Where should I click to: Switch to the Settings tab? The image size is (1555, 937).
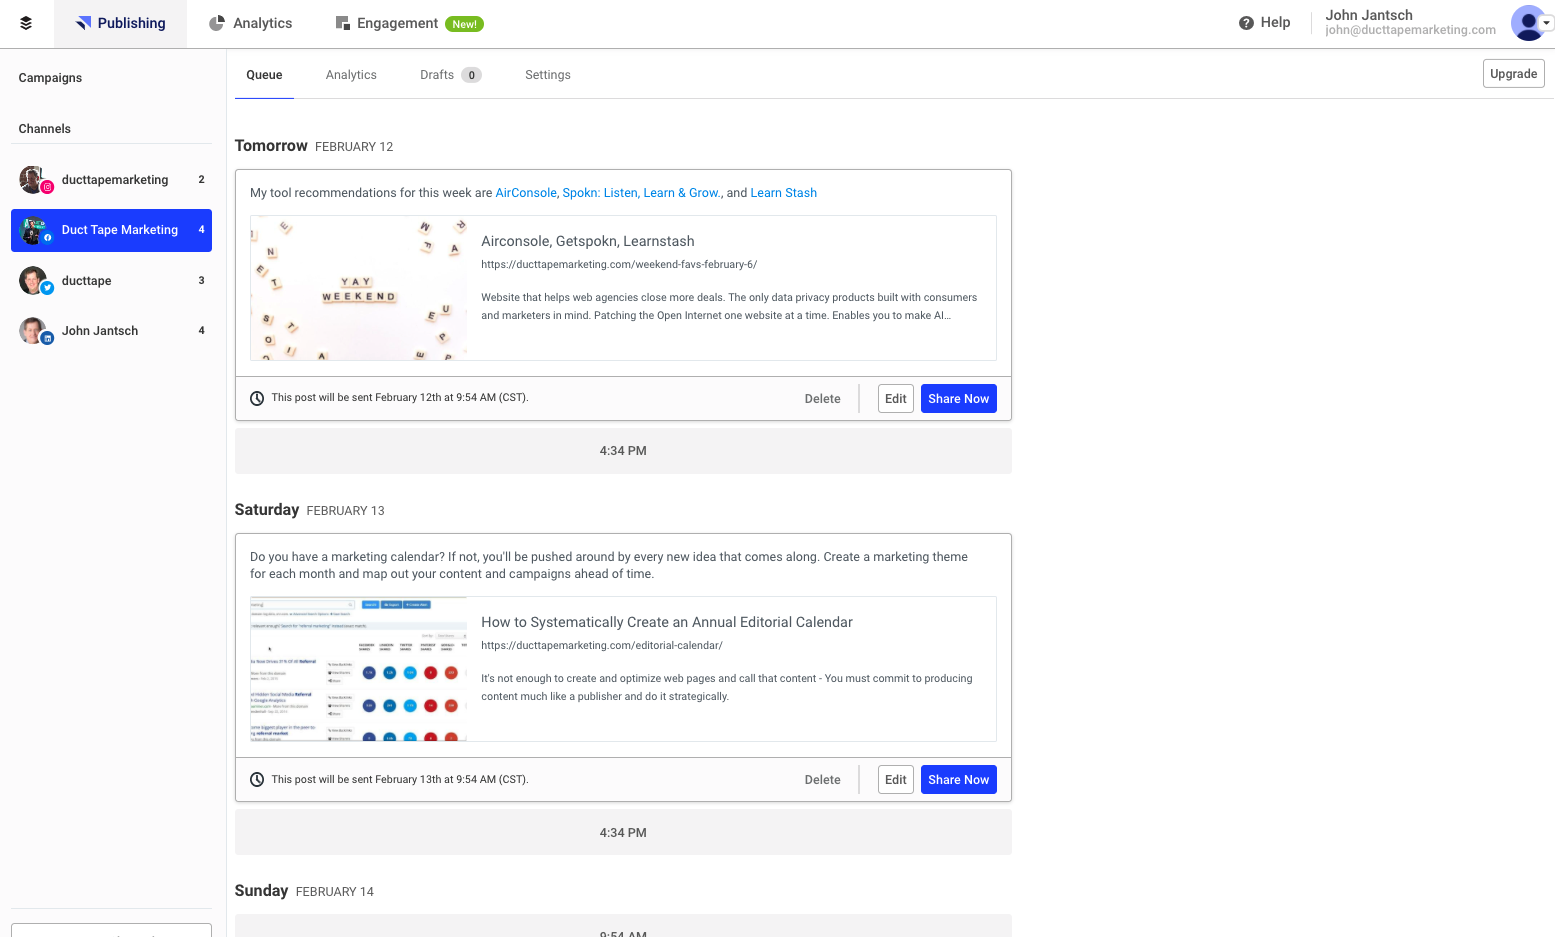548,75
